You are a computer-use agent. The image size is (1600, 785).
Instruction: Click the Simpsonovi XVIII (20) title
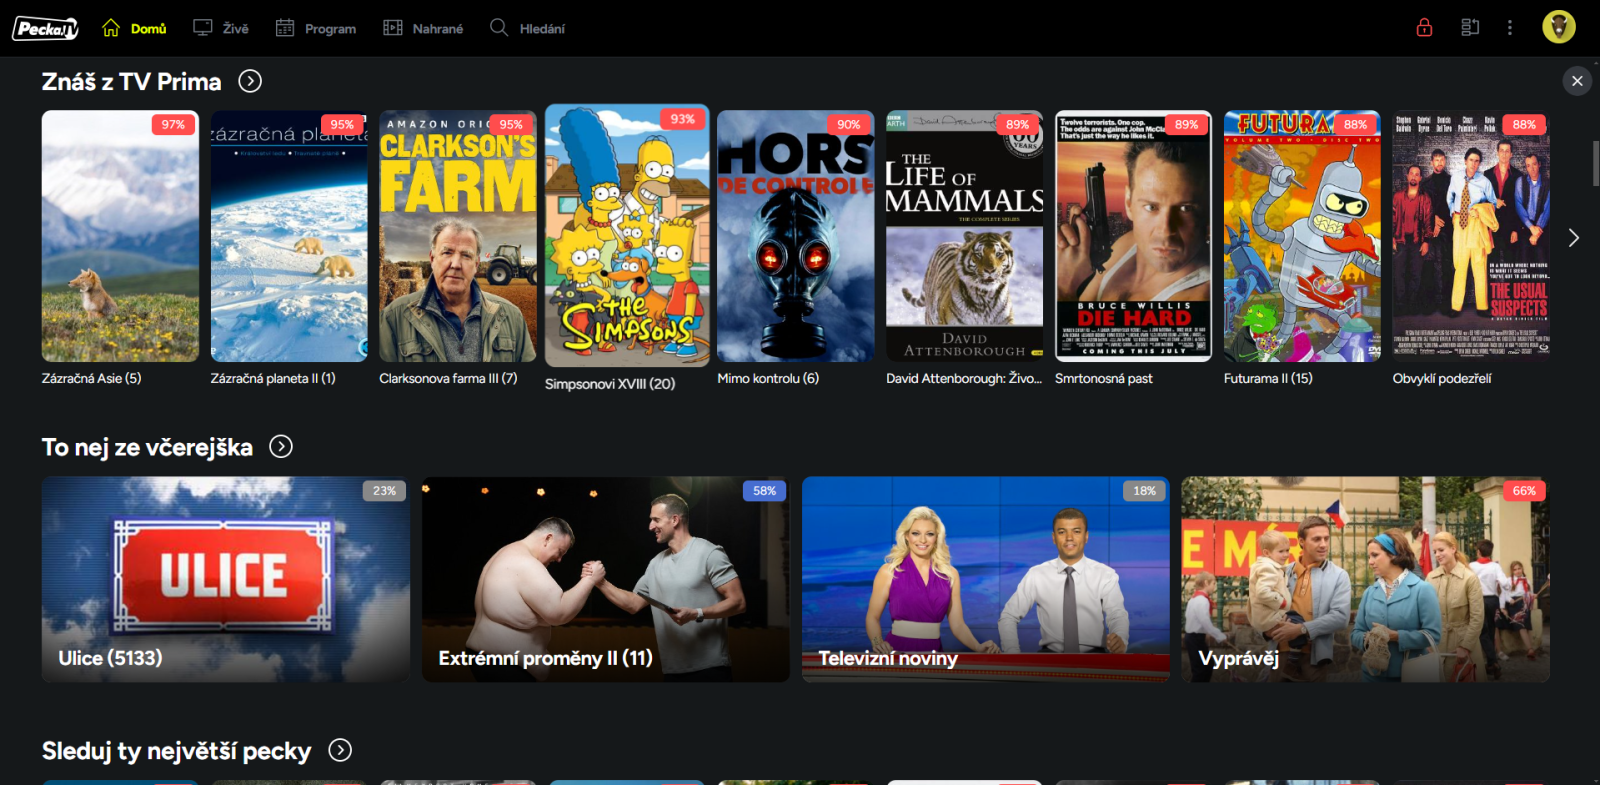pyautogui.click(x=610, y=384)
